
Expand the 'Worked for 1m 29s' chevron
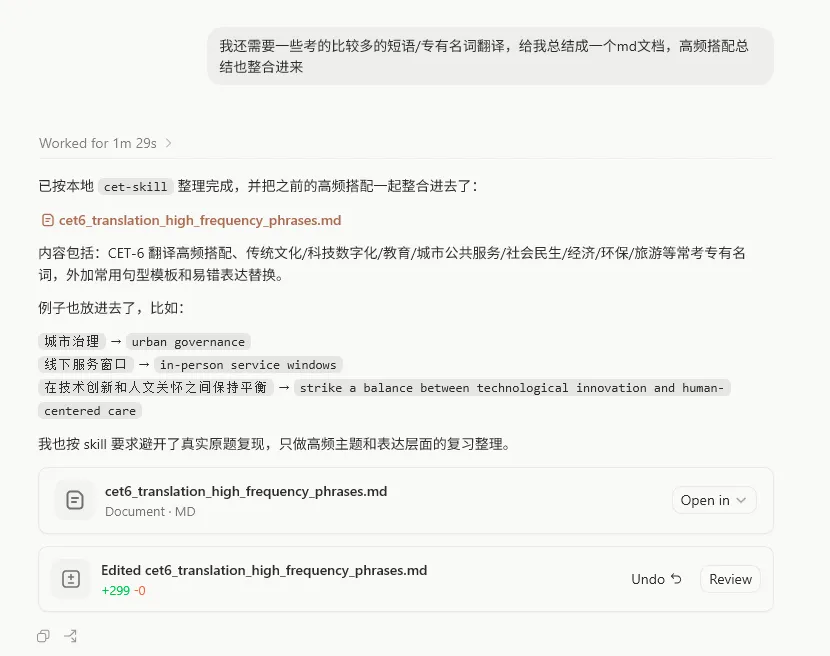(x=168, y=143)
